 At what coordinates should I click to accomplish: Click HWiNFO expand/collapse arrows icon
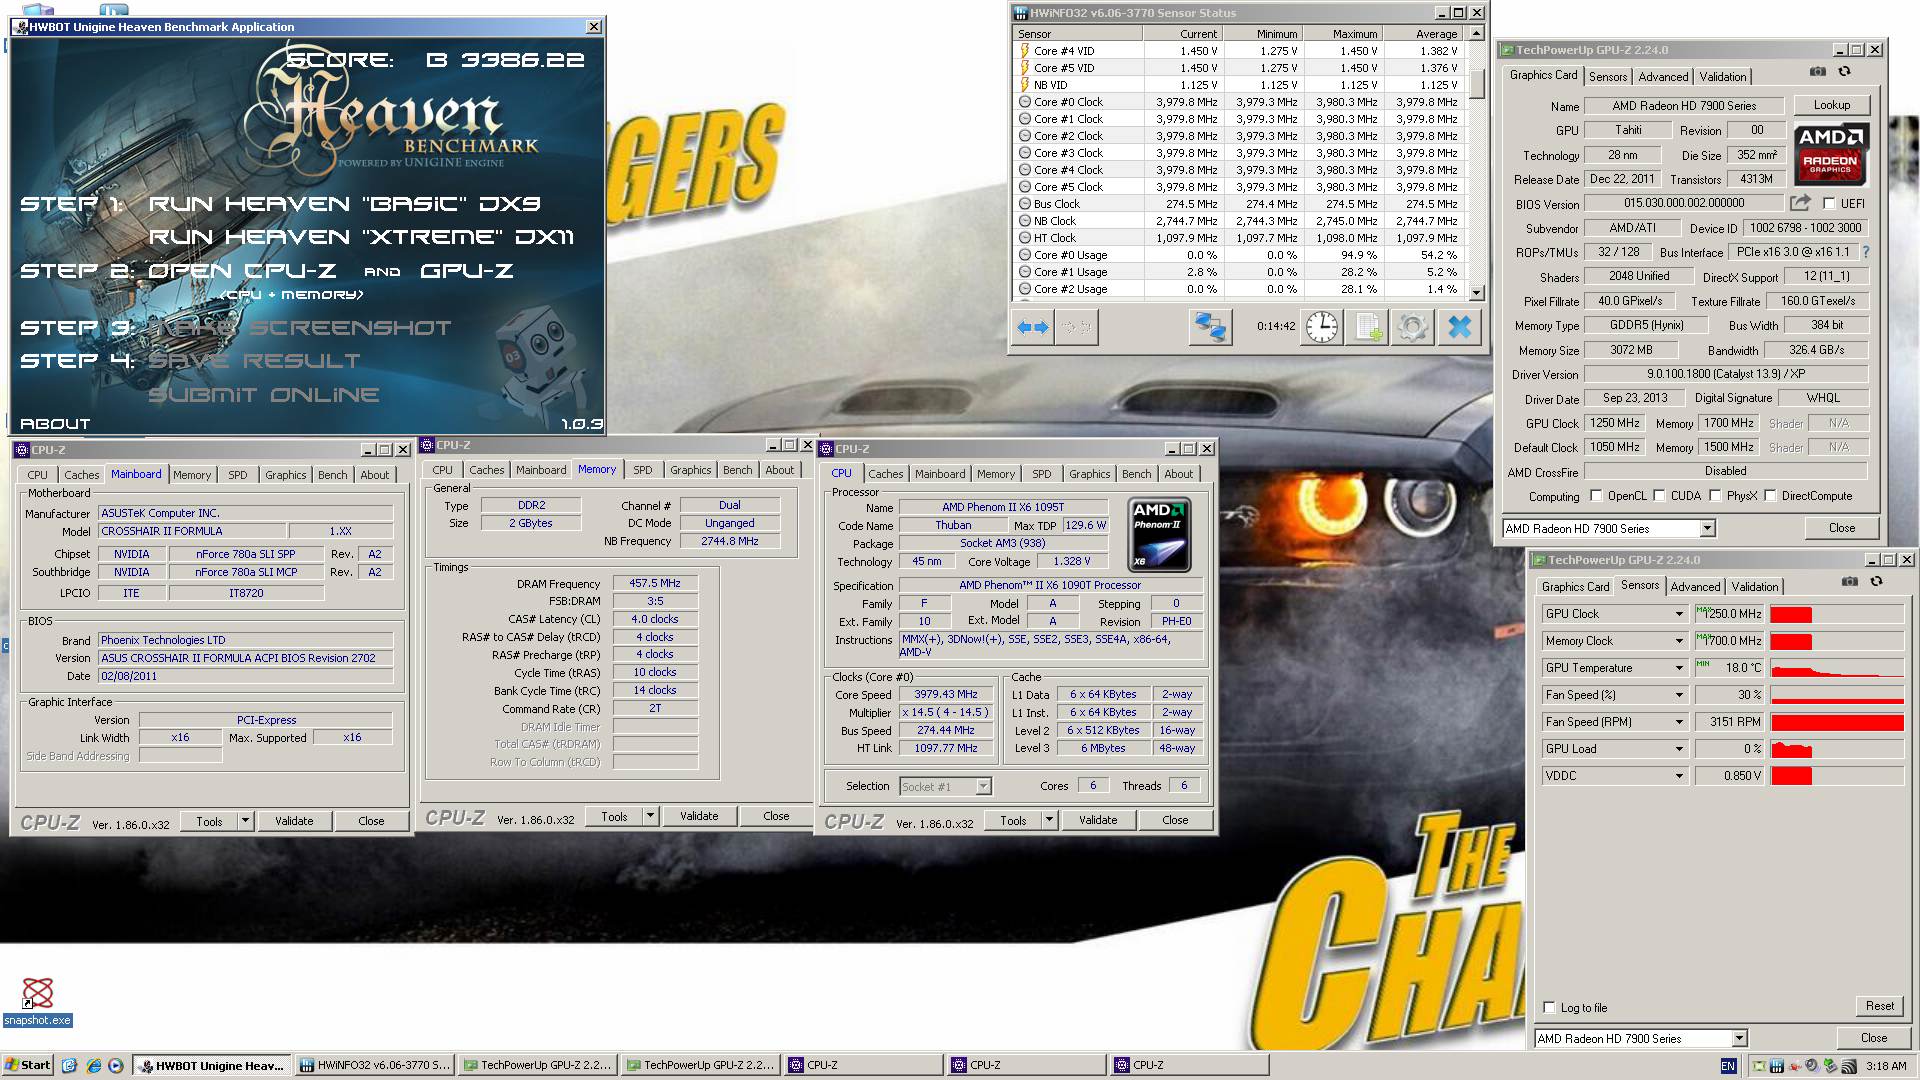click(1033, 327)
